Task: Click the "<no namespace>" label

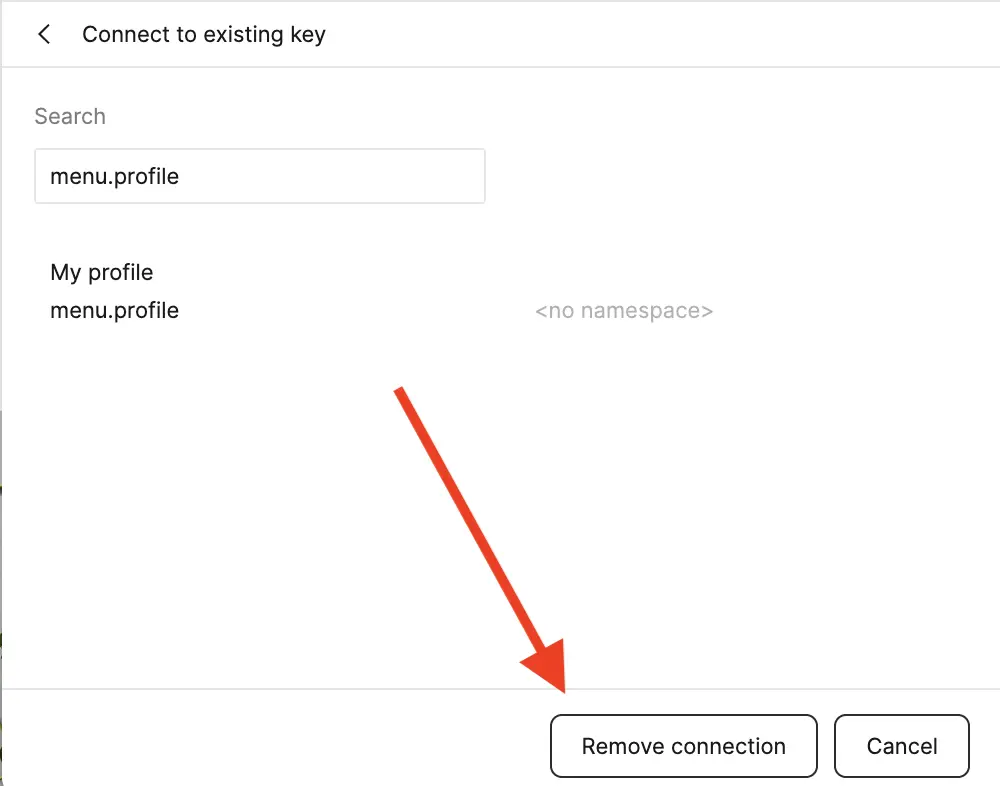Action: coord(624,311)
